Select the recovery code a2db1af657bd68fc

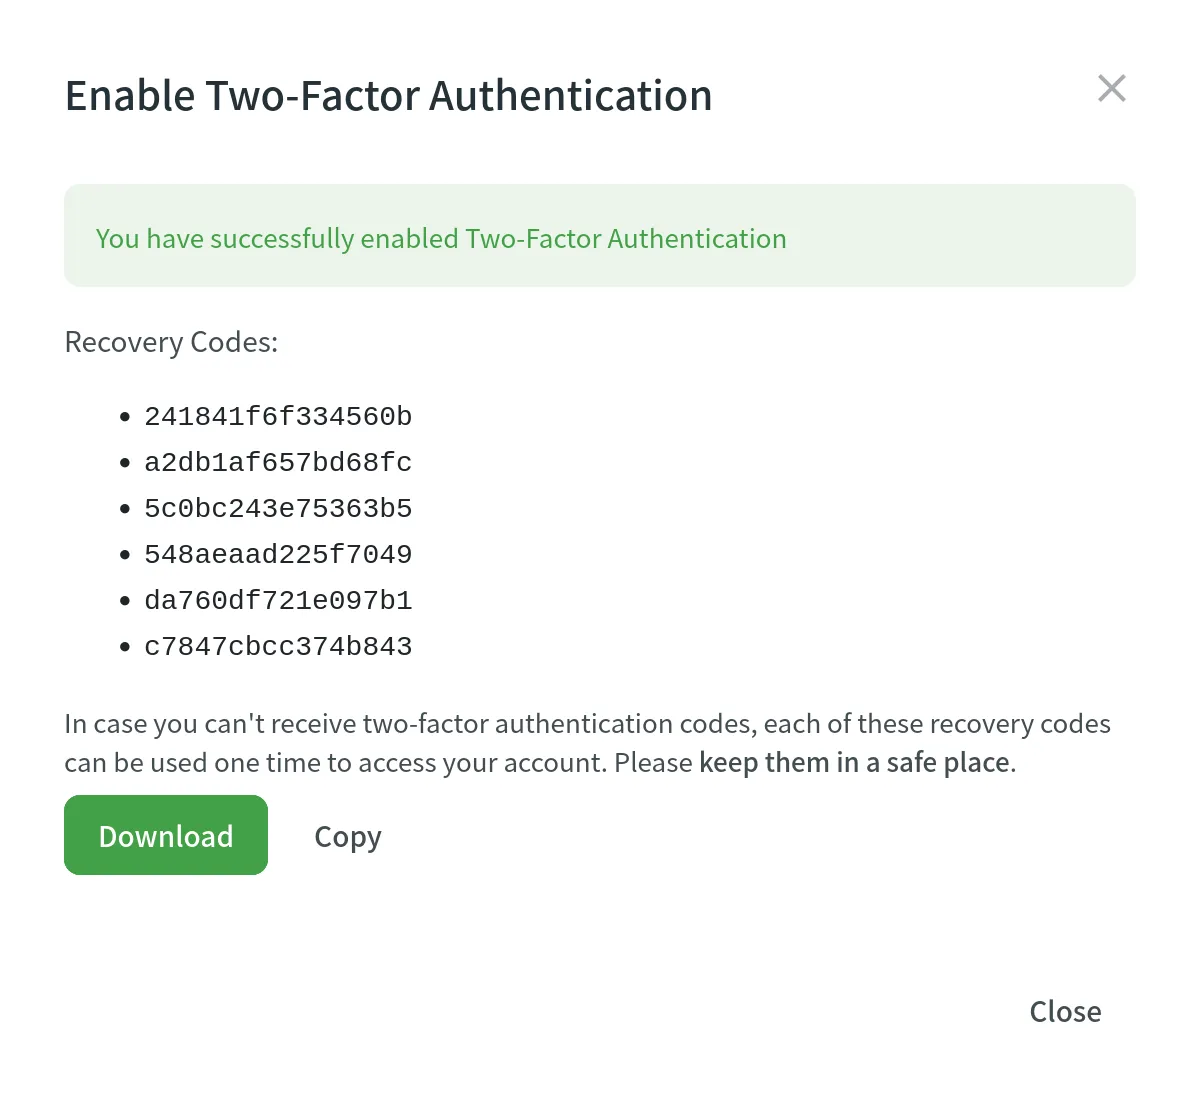(278, 462)
